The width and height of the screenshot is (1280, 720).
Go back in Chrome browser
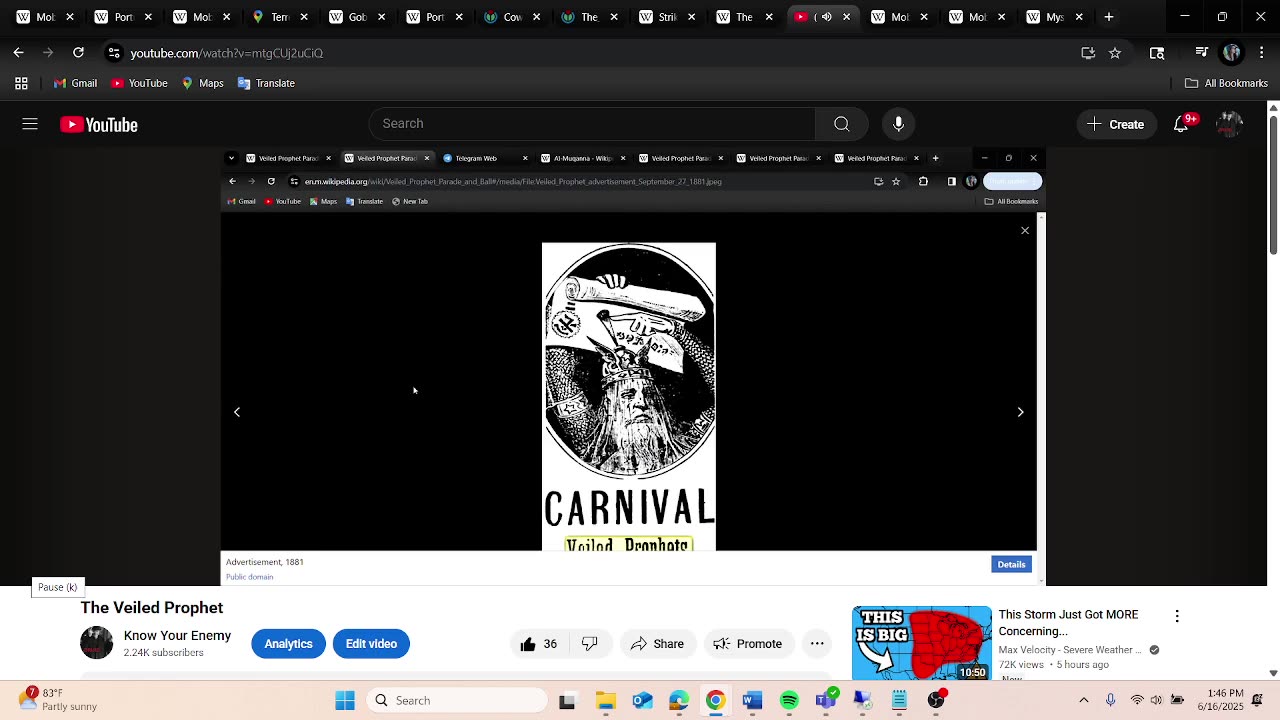pyautogui.click(x=19, y=53)
